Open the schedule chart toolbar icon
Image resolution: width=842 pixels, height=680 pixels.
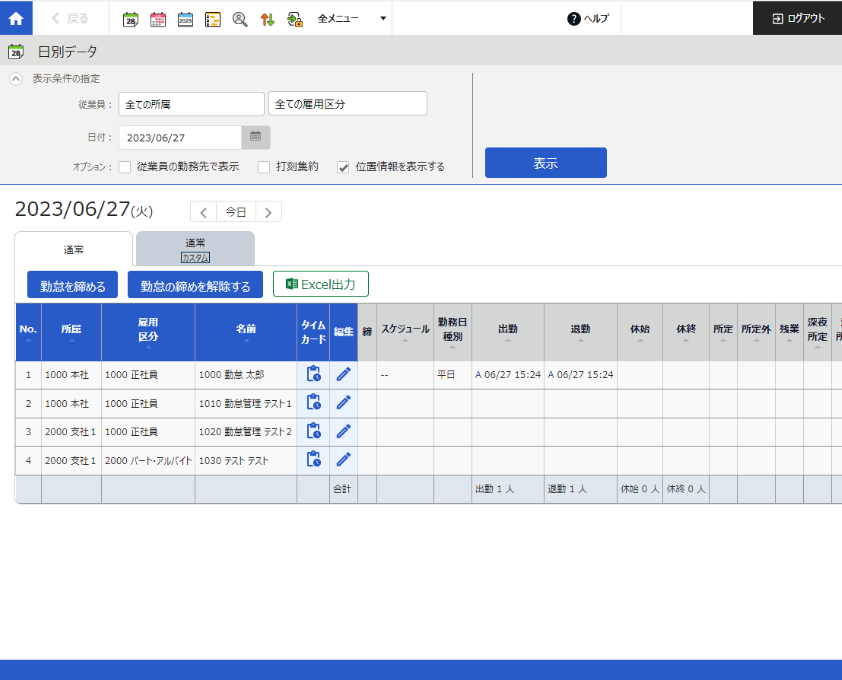pyautogui.click(x=213, y=20)
